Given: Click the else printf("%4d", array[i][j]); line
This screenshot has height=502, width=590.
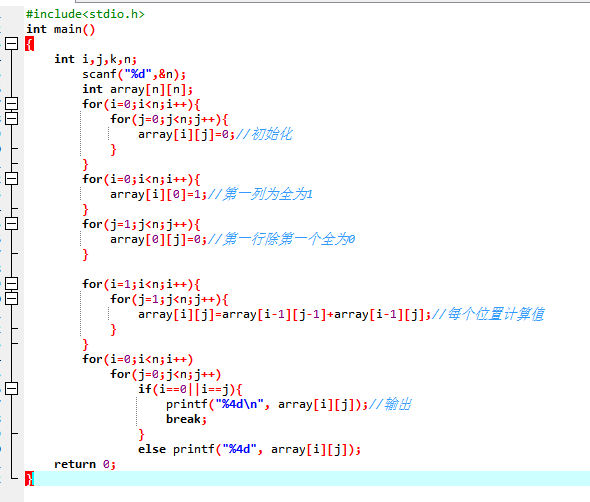Looking at the screenshot, I should coord(249,449).
